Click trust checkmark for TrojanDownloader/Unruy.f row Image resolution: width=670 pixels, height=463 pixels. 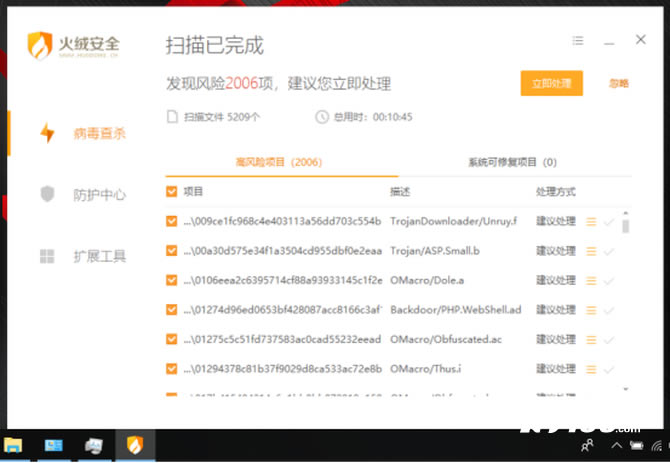[609, 222]
